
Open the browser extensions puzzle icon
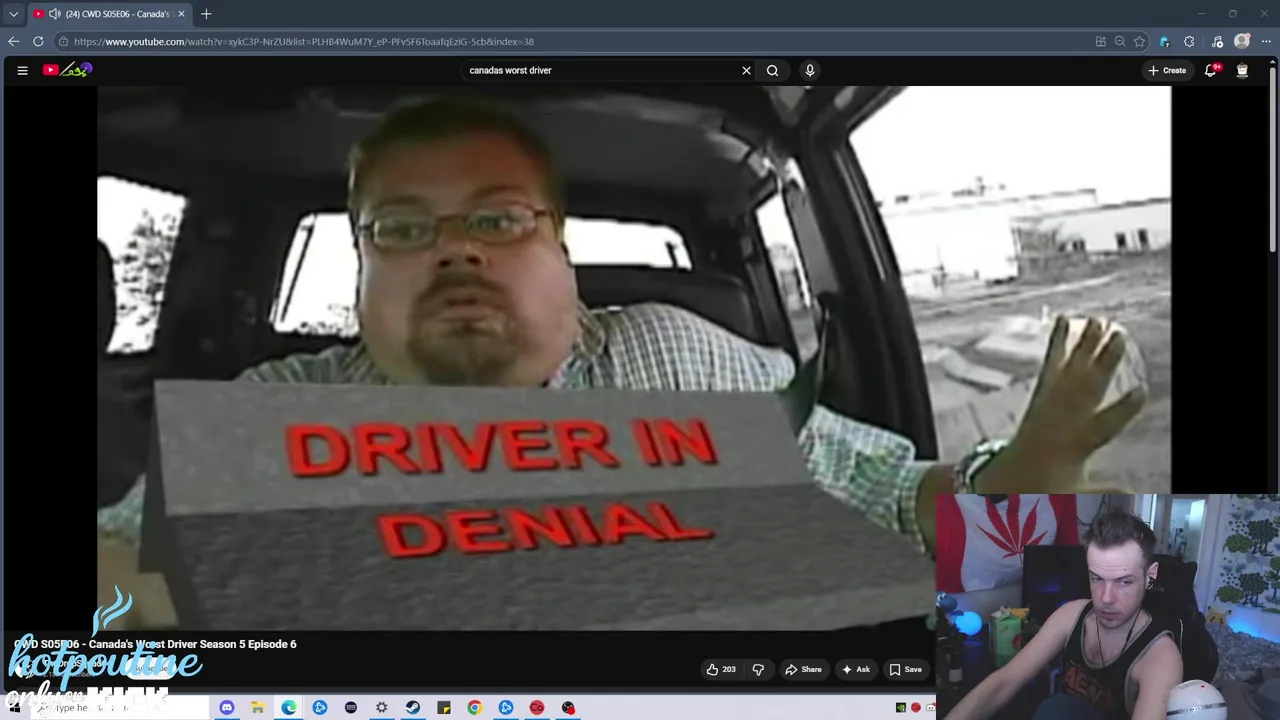(1189, 41)
